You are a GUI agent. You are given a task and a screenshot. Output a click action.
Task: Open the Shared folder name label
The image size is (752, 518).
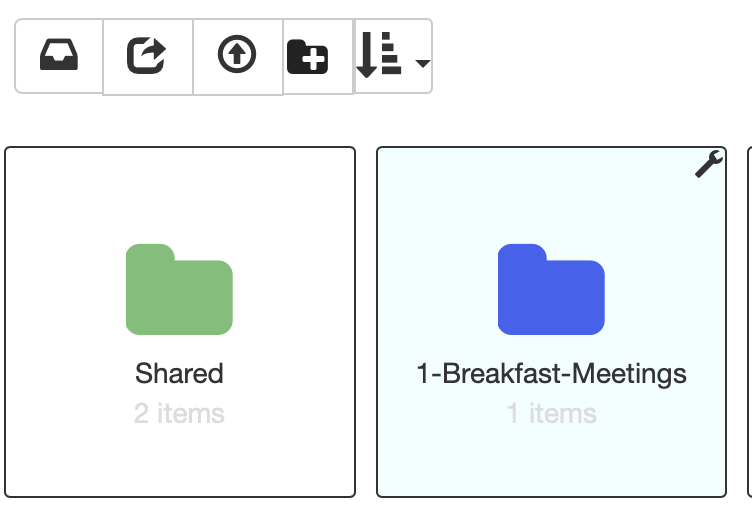(179, 374)
